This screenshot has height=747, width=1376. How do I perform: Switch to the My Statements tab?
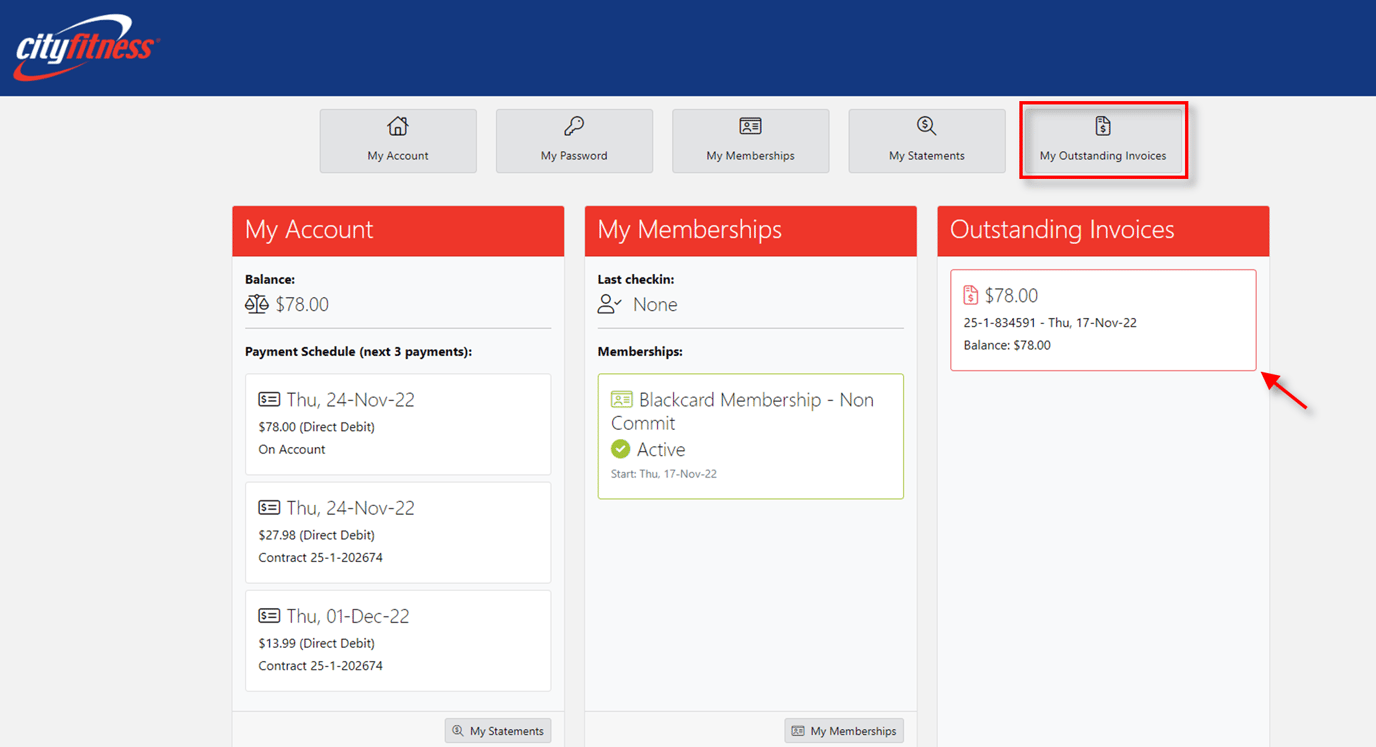pyautogui.click(x=926, y=141)
